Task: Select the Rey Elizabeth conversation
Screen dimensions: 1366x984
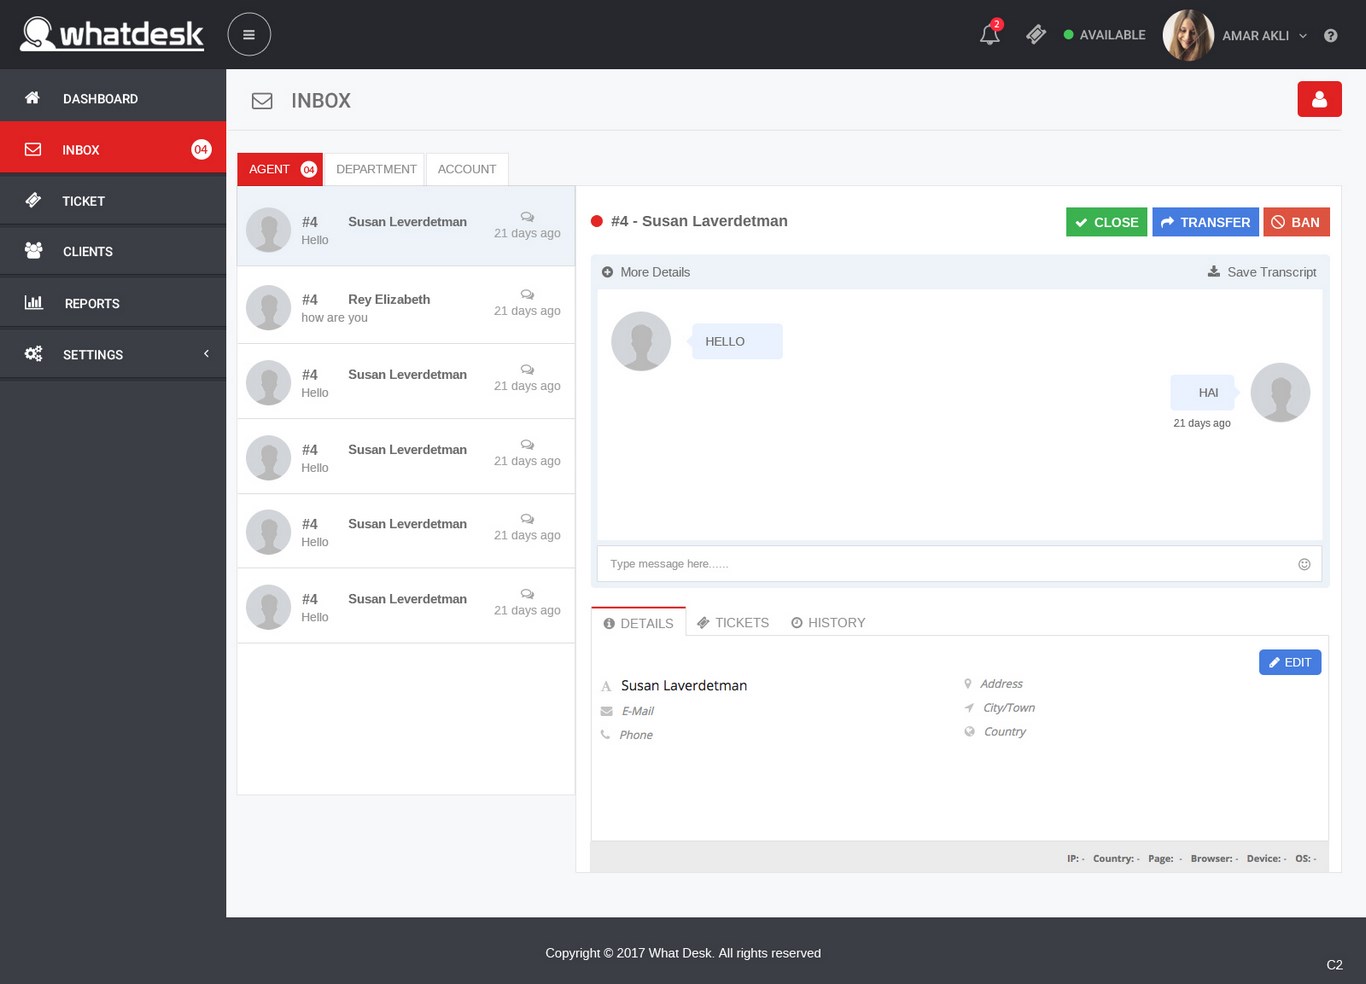Action: pos(405,307)
